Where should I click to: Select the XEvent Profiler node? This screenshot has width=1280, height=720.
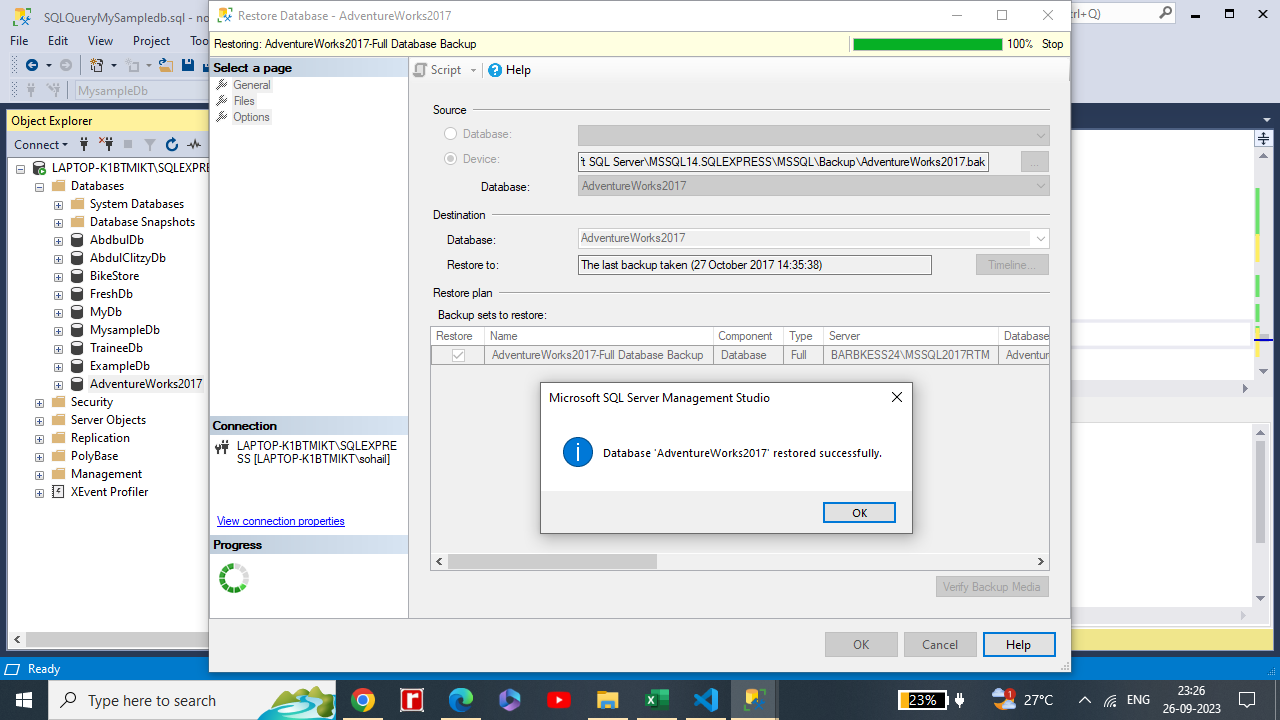pos(109,492)
